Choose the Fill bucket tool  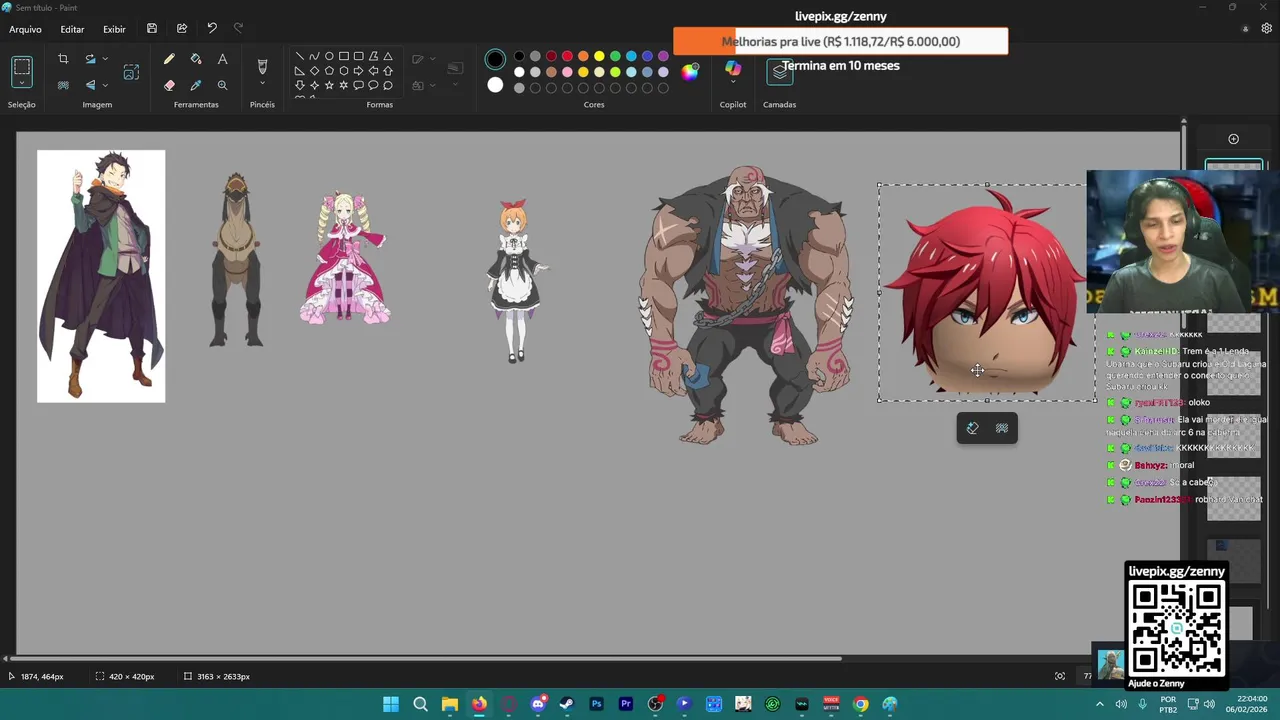196,60
